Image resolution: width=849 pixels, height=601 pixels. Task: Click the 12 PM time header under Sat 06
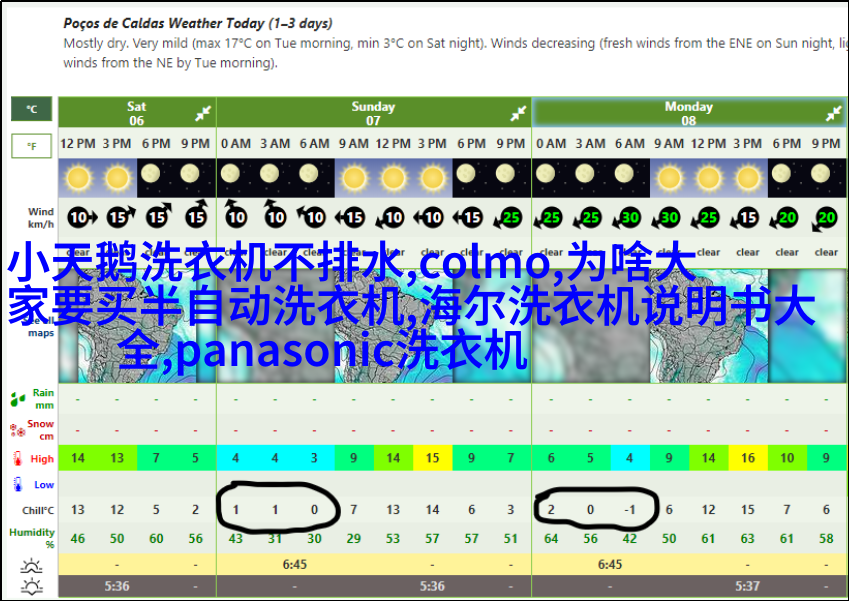(x=78, y=143)
